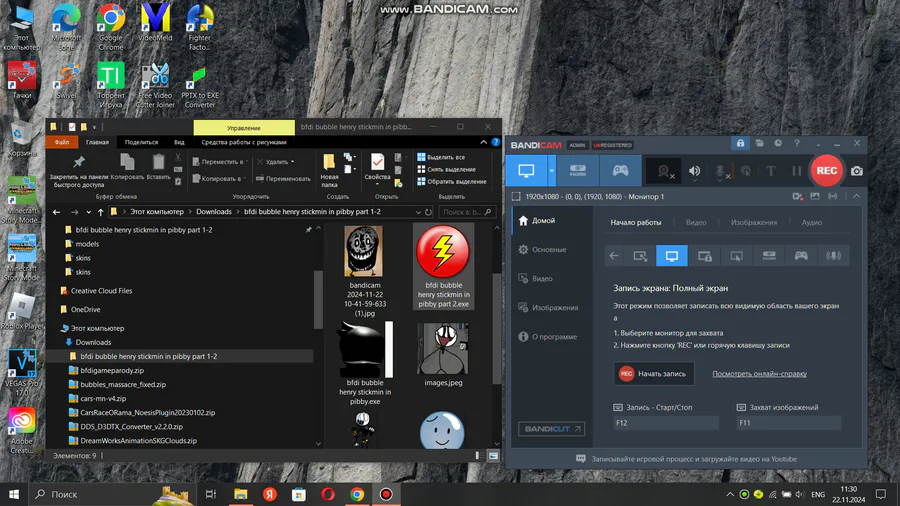Open the Переместить в dropdown
Viewport: 900px width, 506px height.
click(219, 162)
